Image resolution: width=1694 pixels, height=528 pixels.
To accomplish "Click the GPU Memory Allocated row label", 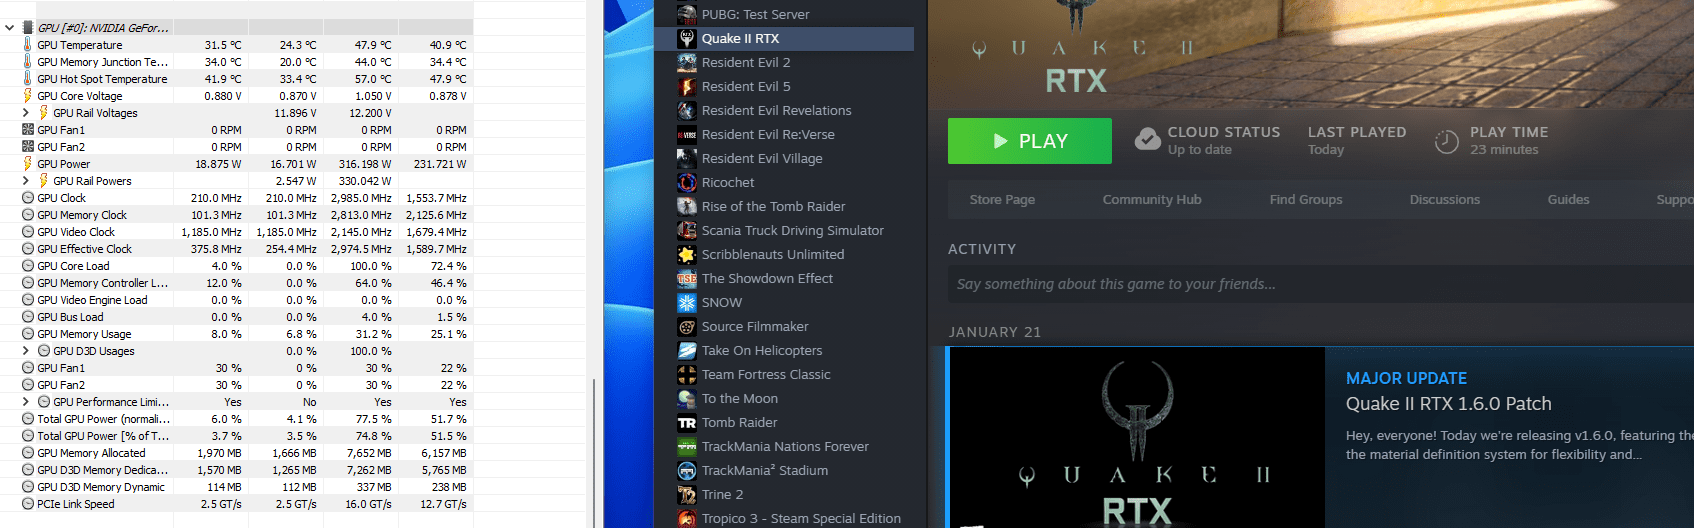I will tap(91, 453).
